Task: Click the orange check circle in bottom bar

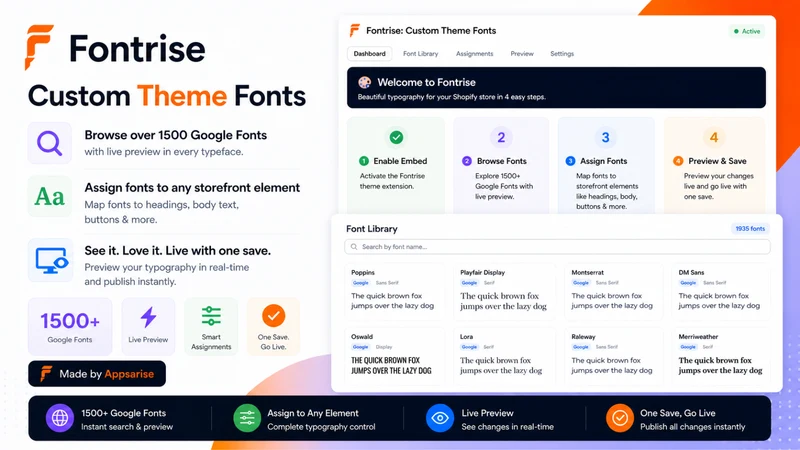Action: click(620, 418)
